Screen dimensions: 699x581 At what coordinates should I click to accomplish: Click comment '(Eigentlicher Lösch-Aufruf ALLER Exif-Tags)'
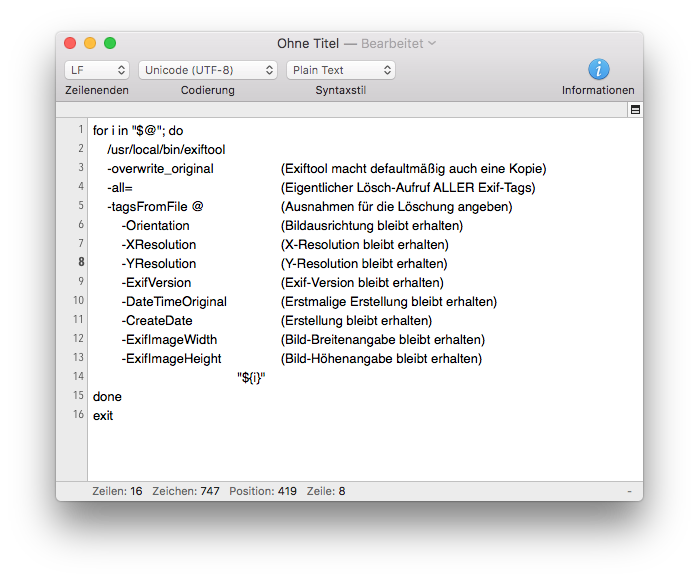[x=408, y=188]
